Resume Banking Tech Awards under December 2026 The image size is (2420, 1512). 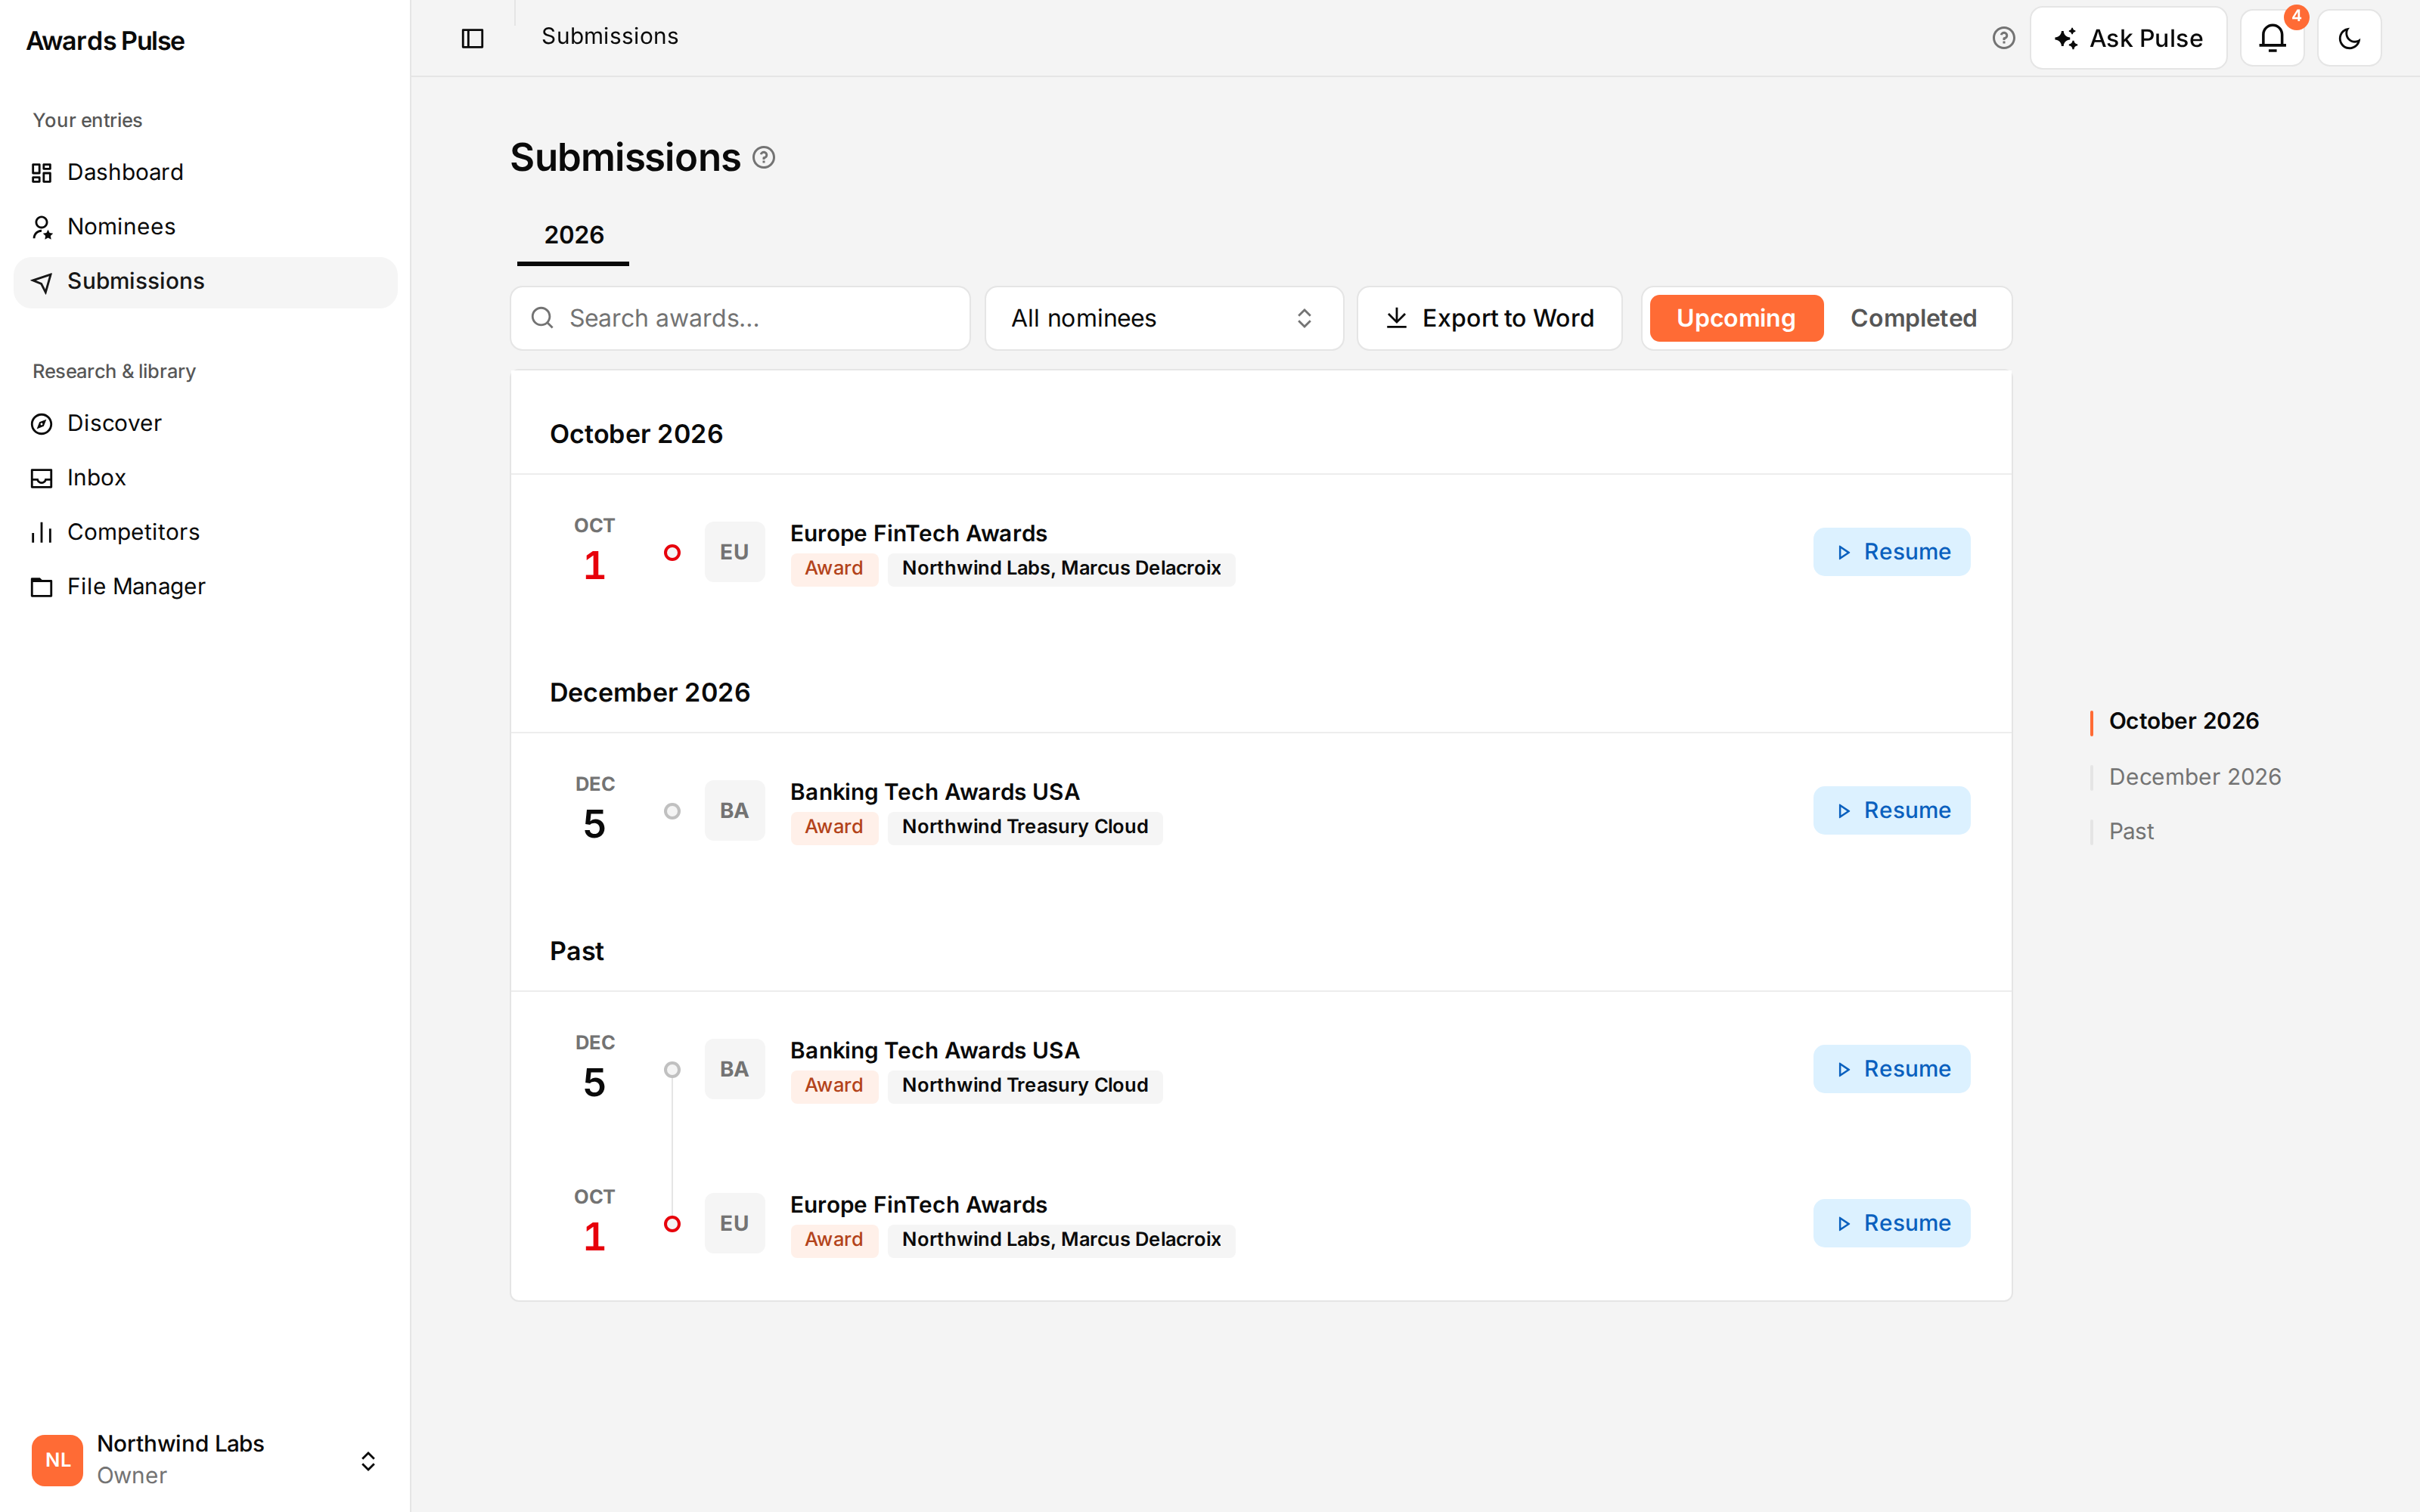click(x=1891, y=810)
